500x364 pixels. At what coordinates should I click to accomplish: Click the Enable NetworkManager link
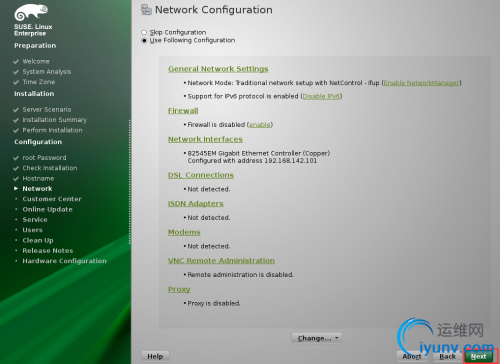pyautogui.click(x=421, y=83)
